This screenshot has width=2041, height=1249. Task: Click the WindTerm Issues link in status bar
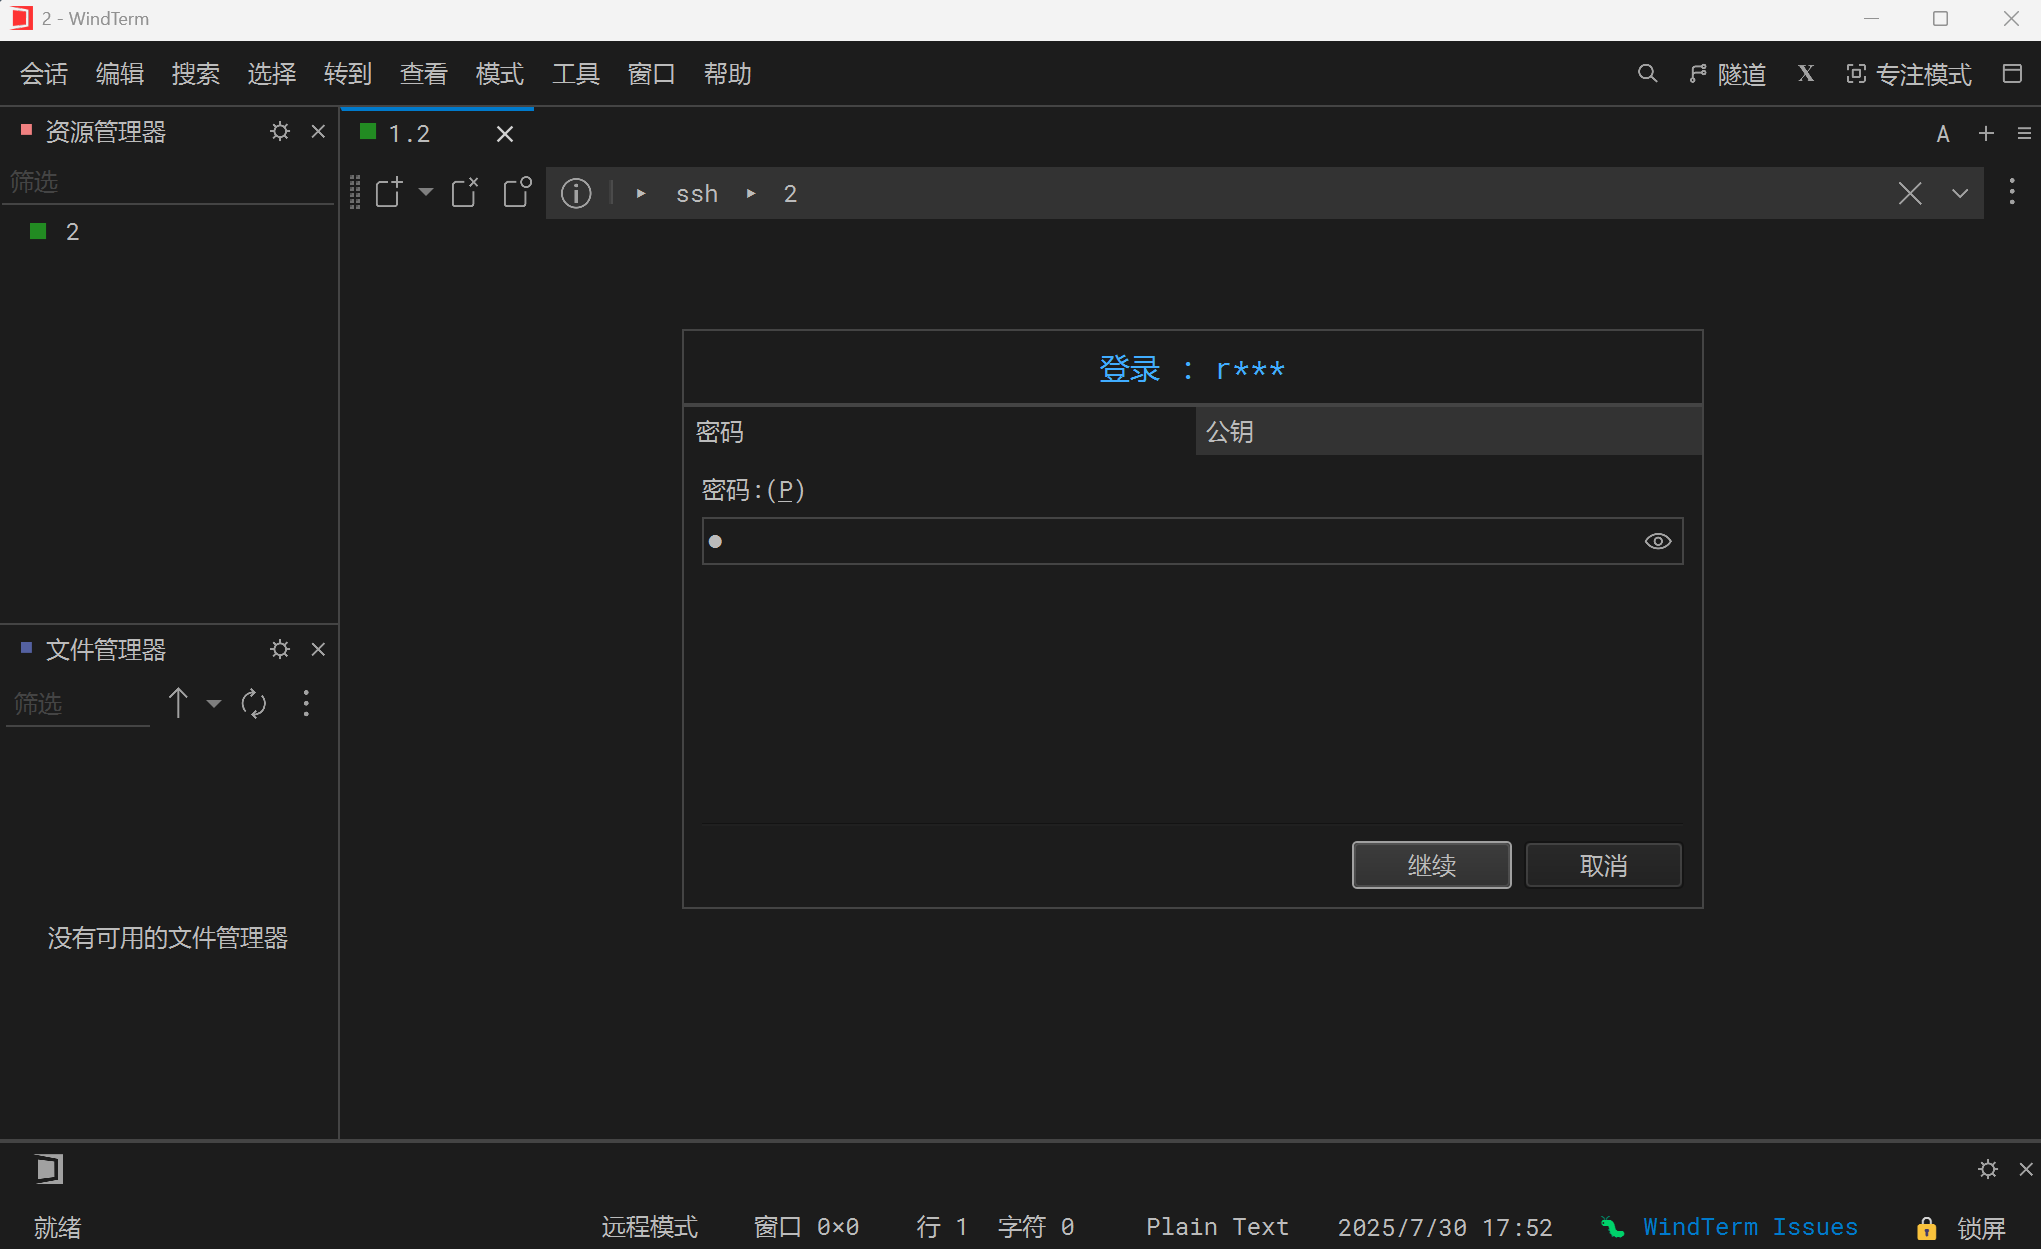[1750, 1227]
